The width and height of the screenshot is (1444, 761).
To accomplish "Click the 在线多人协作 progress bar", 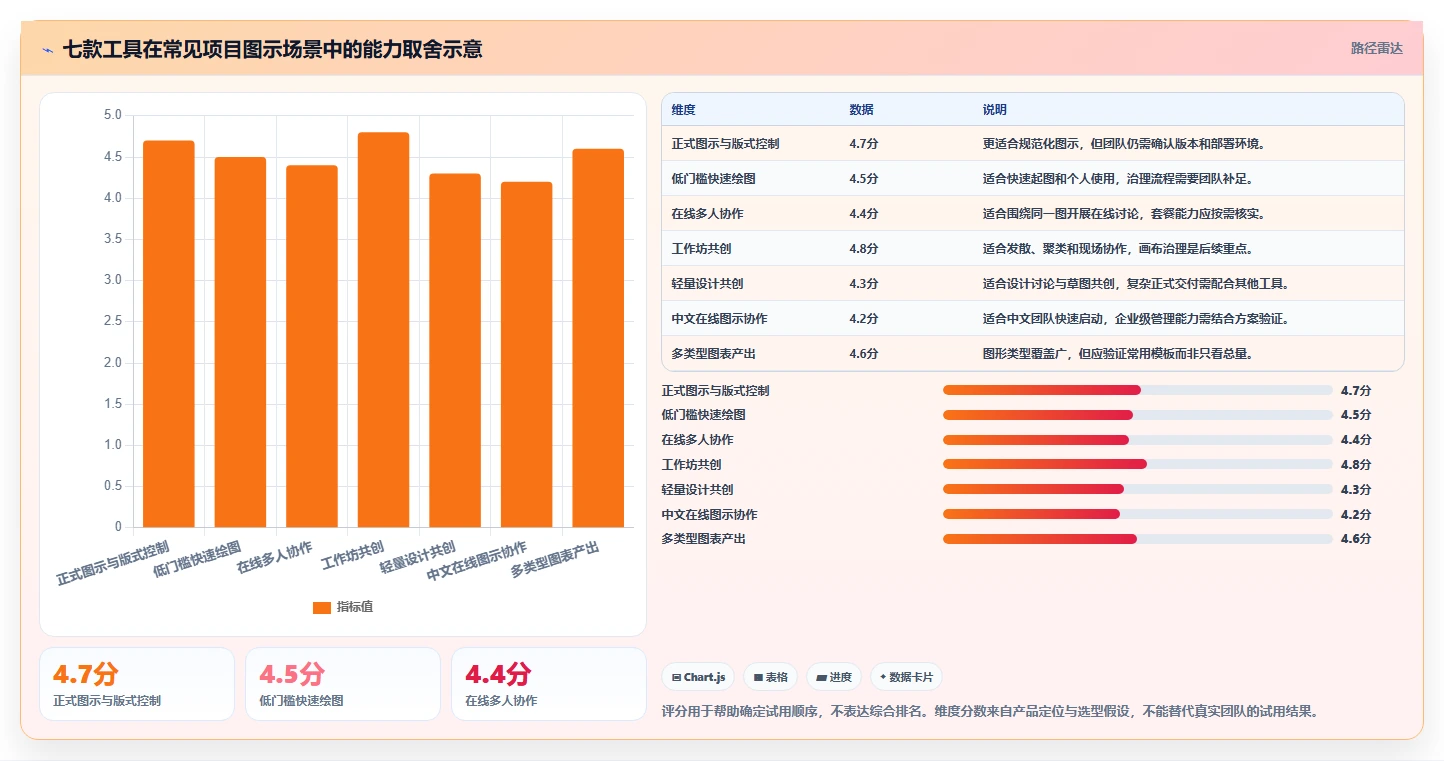I will pyautogui.click(x=1138, y=440).
